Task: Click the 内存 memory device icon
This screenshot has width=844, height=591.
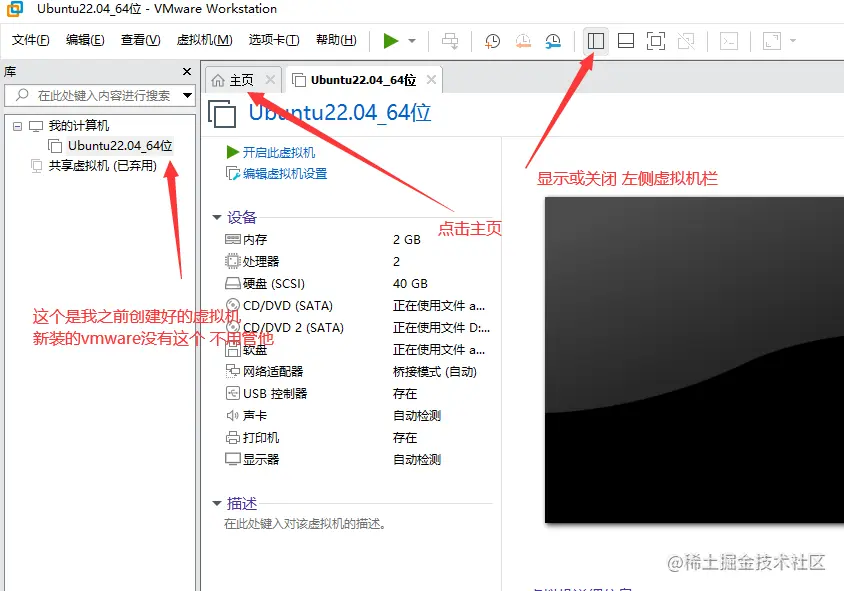Action: coord(233,239)
